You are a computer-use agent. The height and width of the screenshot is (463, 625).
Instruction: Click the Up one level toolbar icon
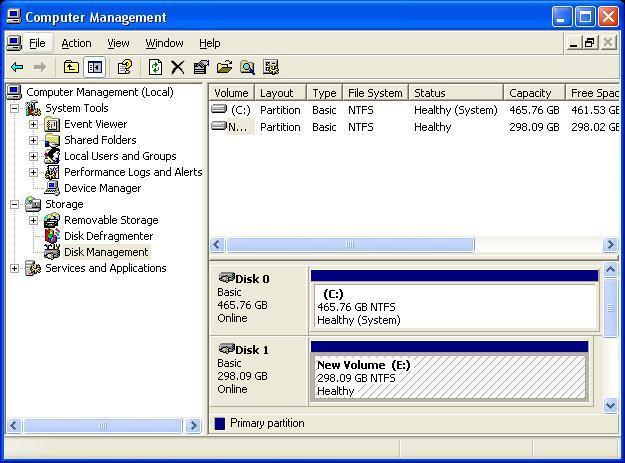[x=71, y=67]
